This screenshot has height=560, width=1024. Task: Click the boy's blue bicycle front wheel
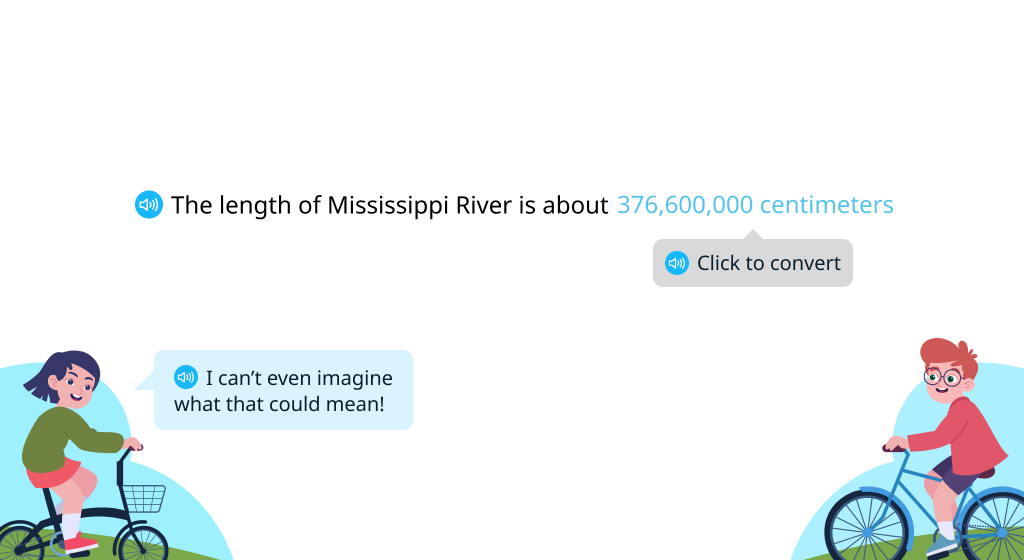866,530
